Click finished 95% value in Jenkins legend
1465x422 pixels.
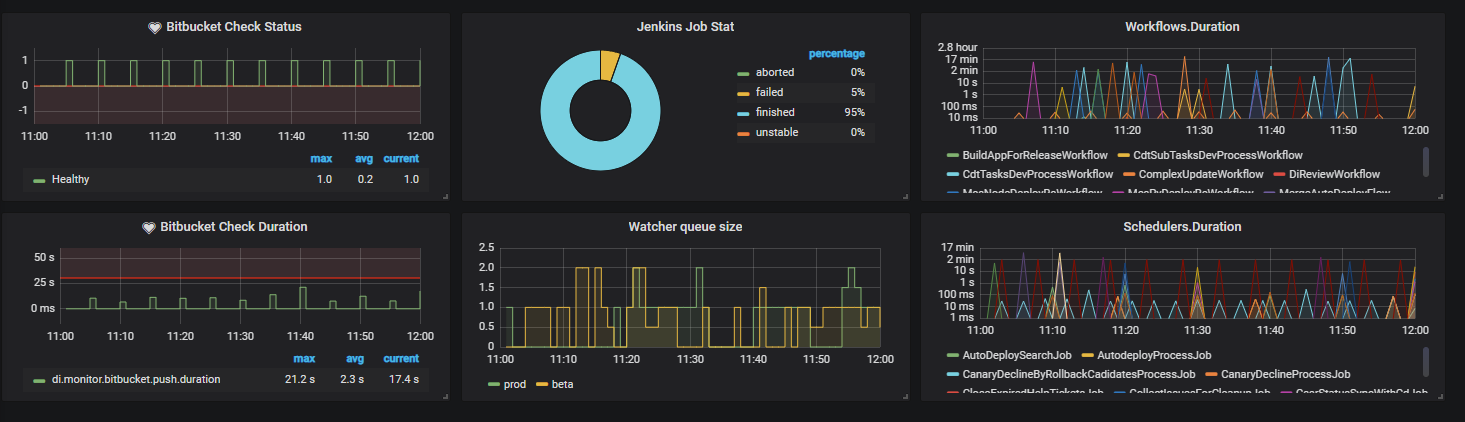[855, 112]
